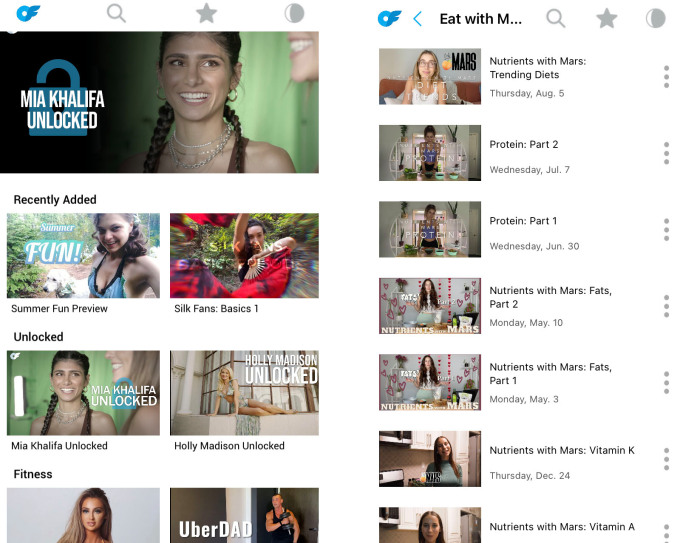Open three-dot menu for Fats, Part 1
680x543 pixels.
tap(666, 382)
